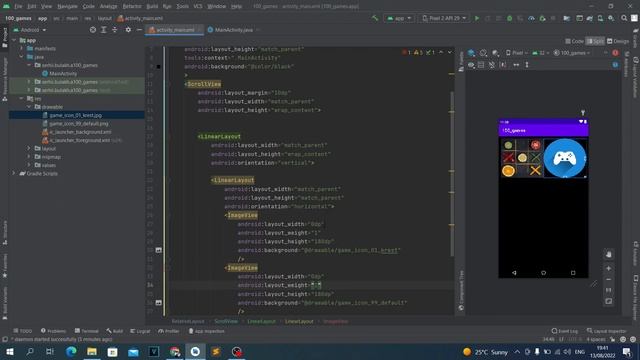The image size is (640, 360).
Task: Click the ScrollView breadcrumb in the editor
Action: click(226, 322)
